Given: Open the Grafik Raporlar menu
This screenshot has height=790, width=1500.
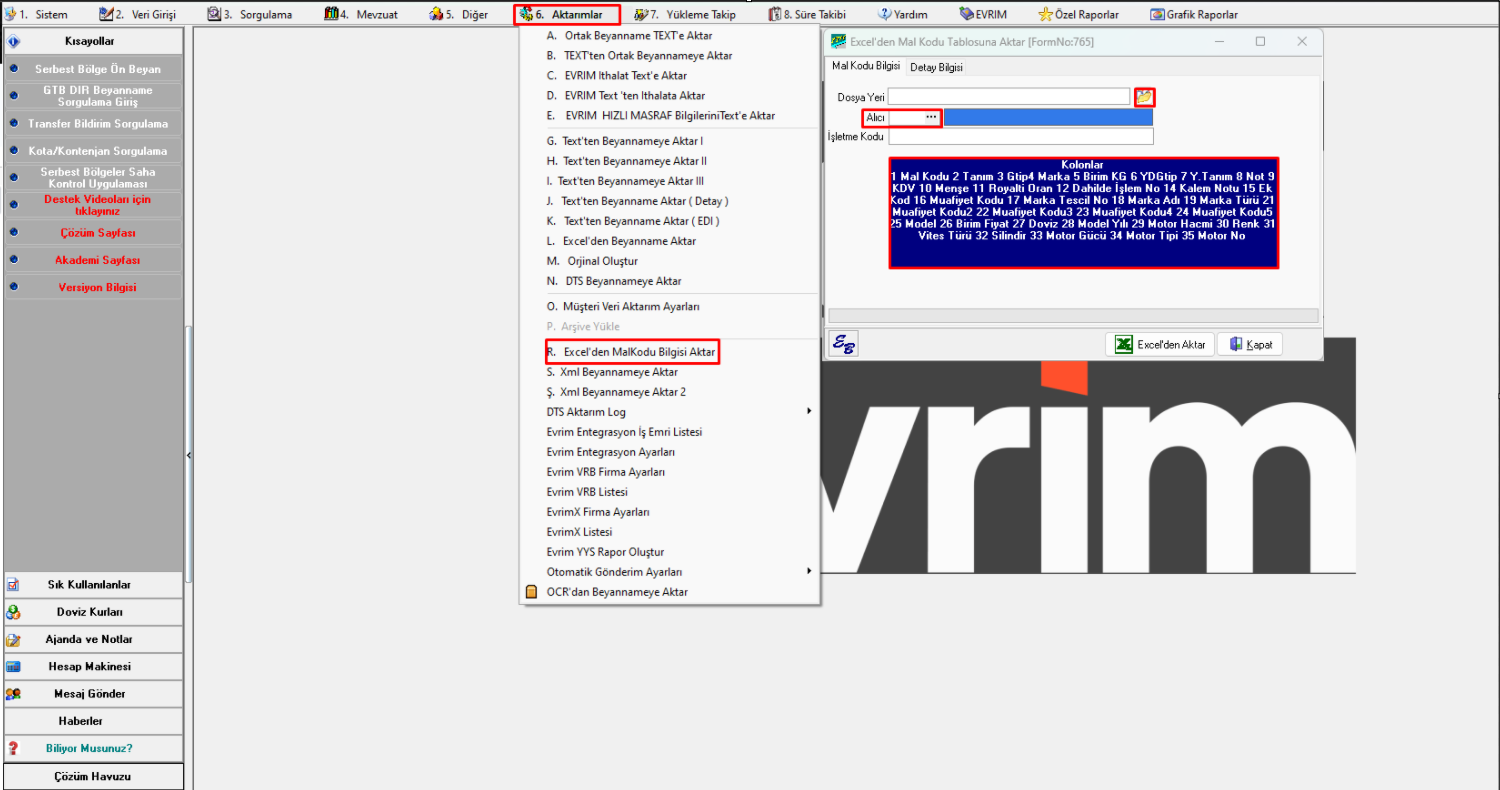Looking at the screenshot, I should pyautogui.click(x=1194, y=14).
